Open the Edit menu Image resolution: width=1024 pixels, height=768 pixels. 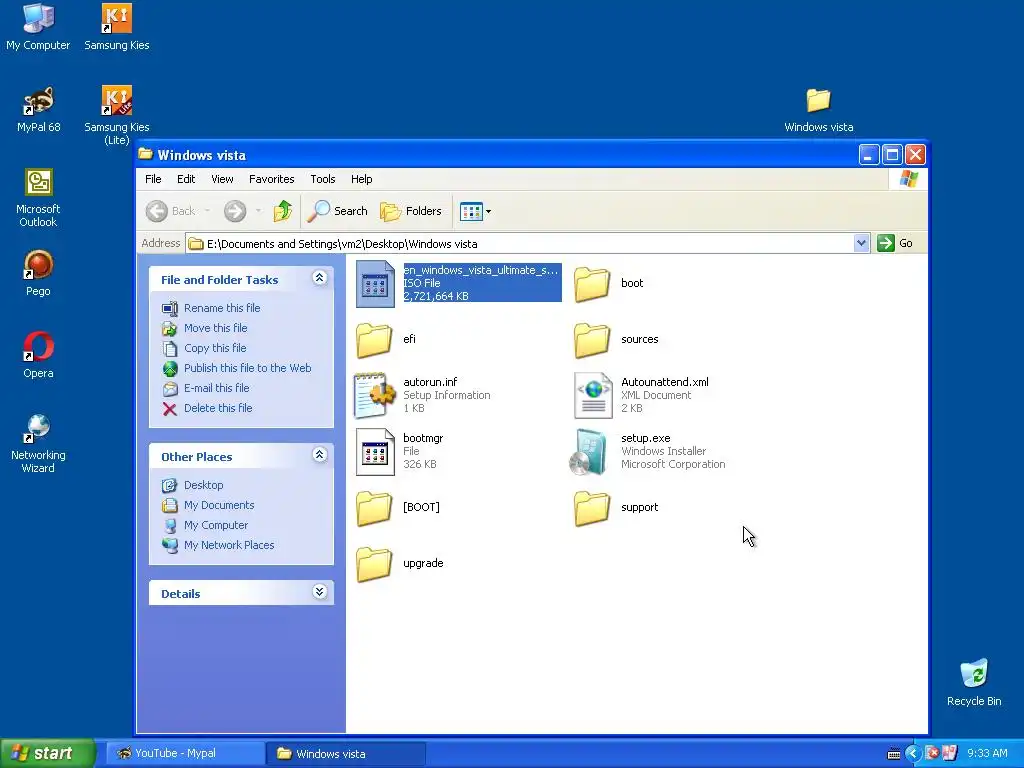(x=186, y=179)
